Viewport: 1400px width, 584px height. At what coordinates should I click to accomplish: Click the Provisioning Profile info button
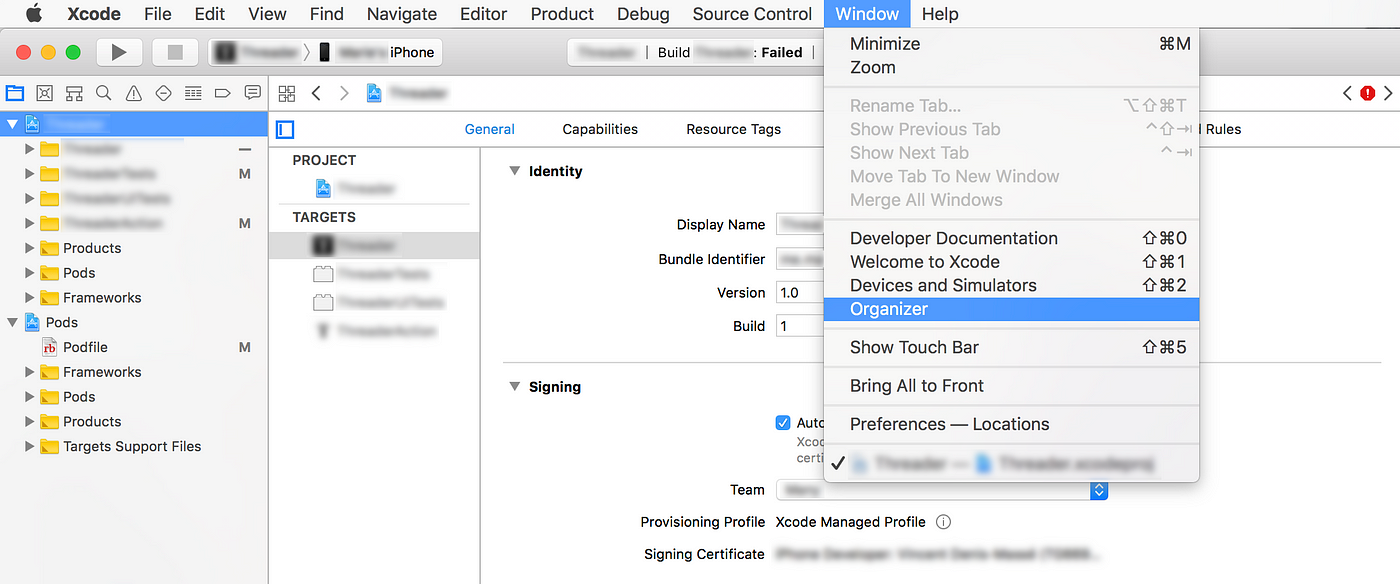point(943,522)
